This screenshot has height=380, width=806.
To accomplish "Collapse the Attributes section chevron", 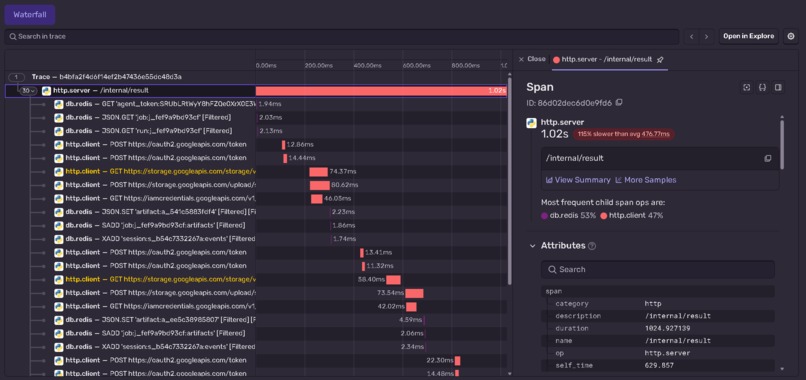I will (x=533, y=246).
